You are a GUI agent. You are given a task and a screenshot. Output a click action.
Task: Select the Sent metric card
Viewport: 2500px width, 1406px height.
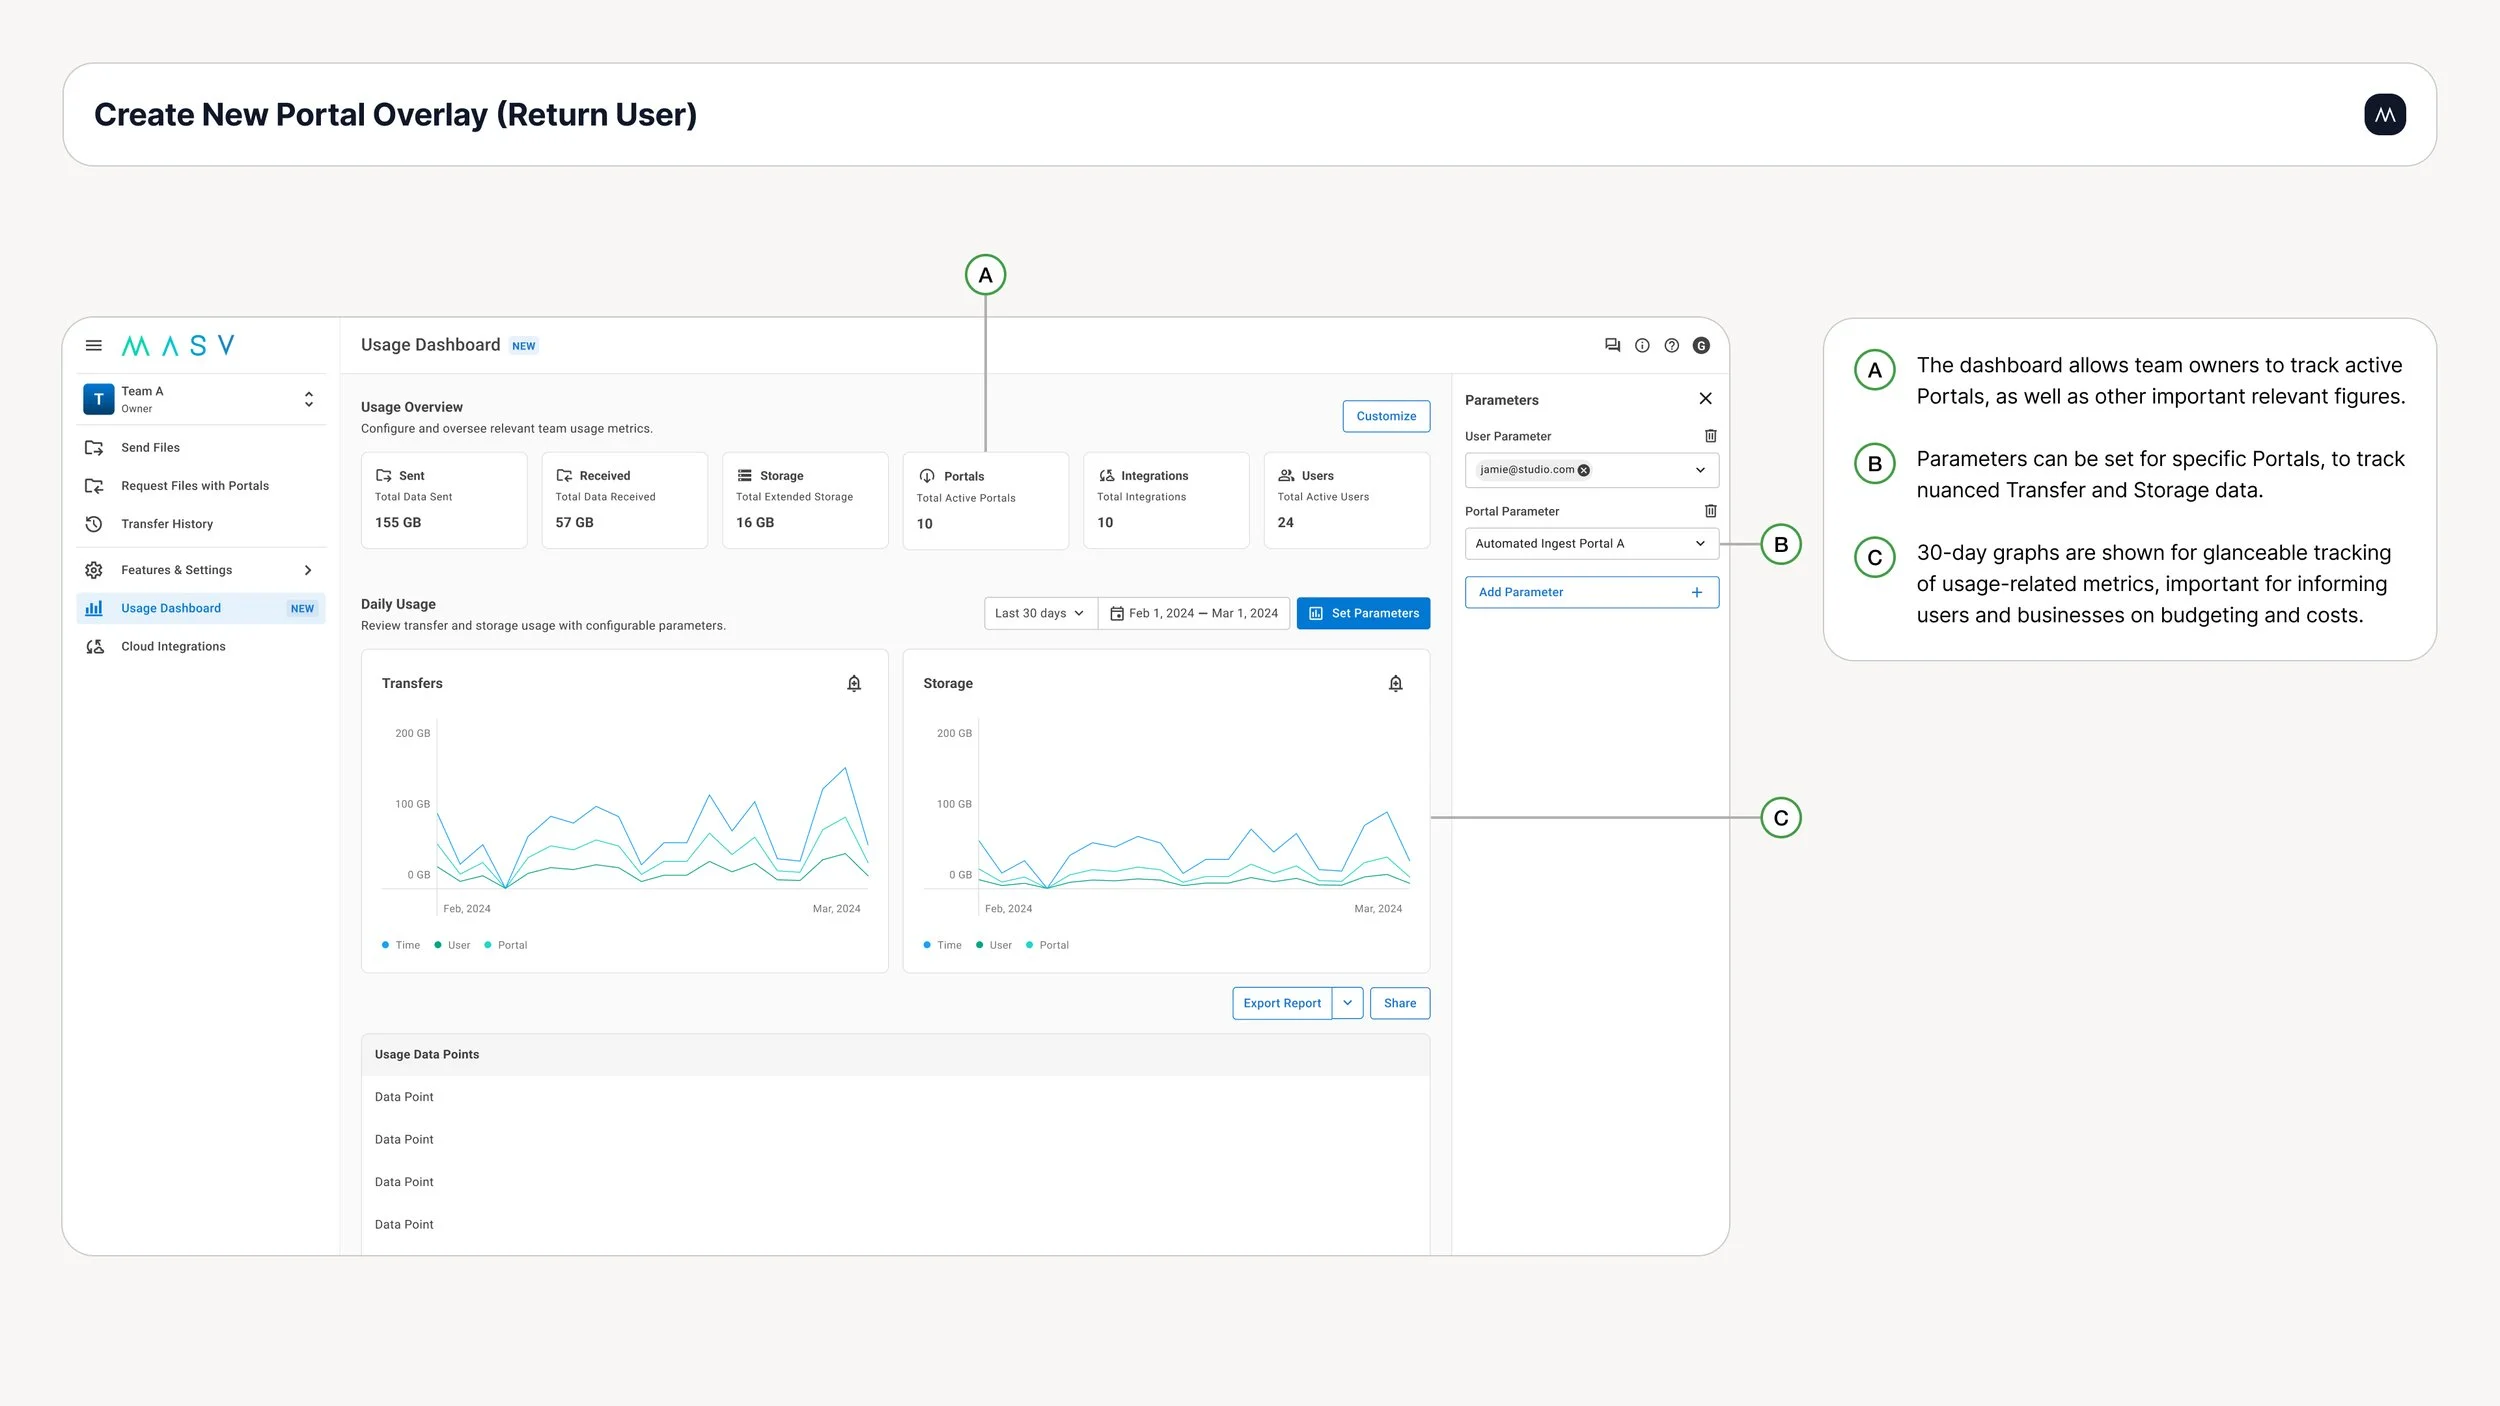pos(444,500)
